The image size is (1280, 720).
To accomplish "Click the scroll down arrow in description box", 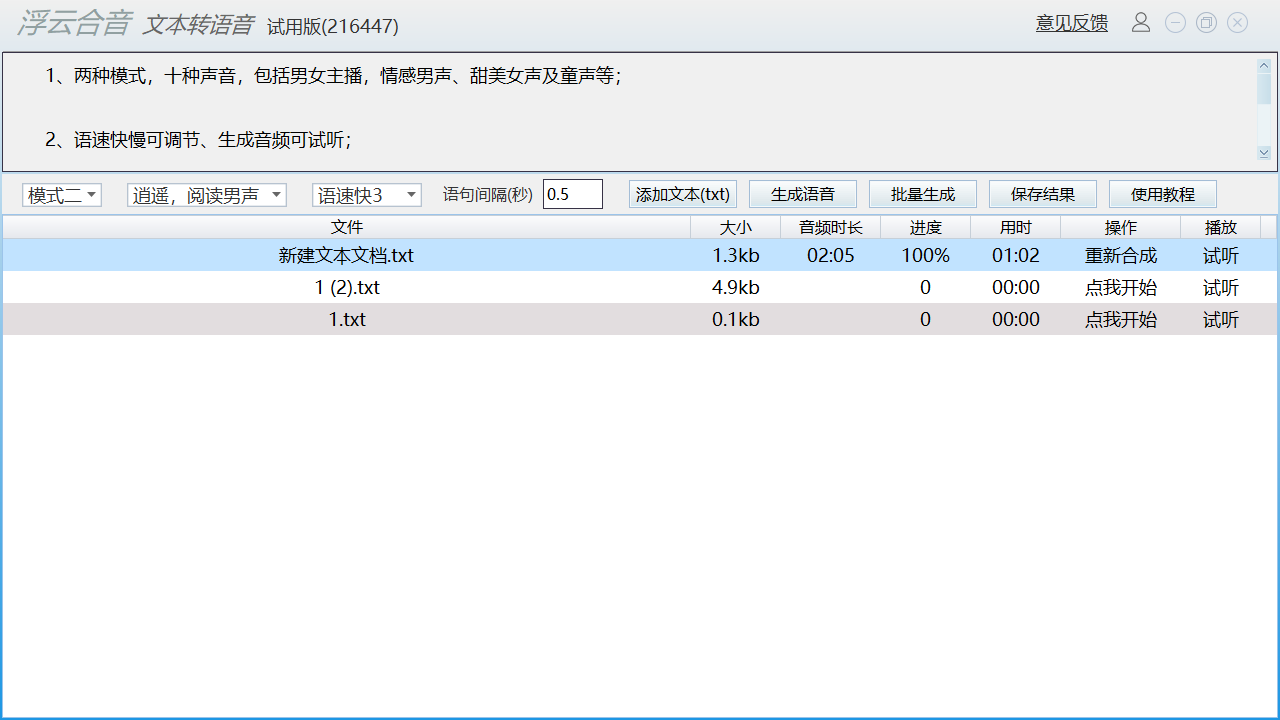I will click(x=1264, y=153).
